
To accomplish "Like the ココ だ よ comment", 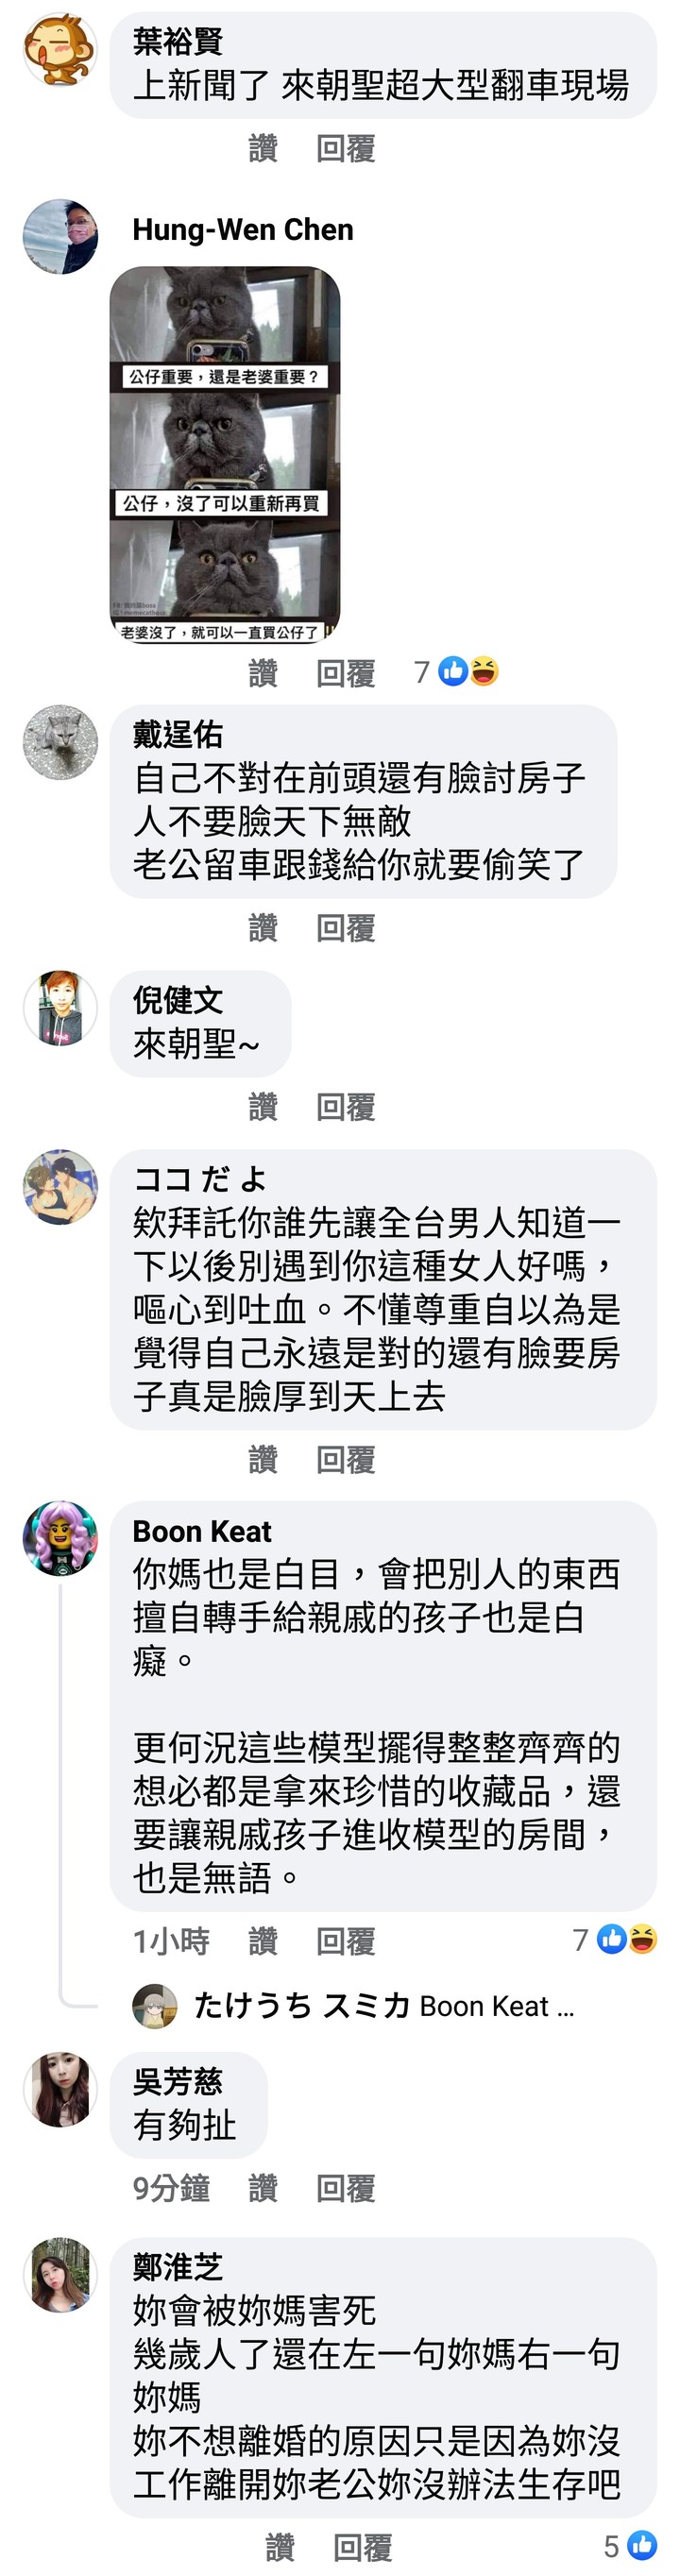I will (x=263, y=1460).
